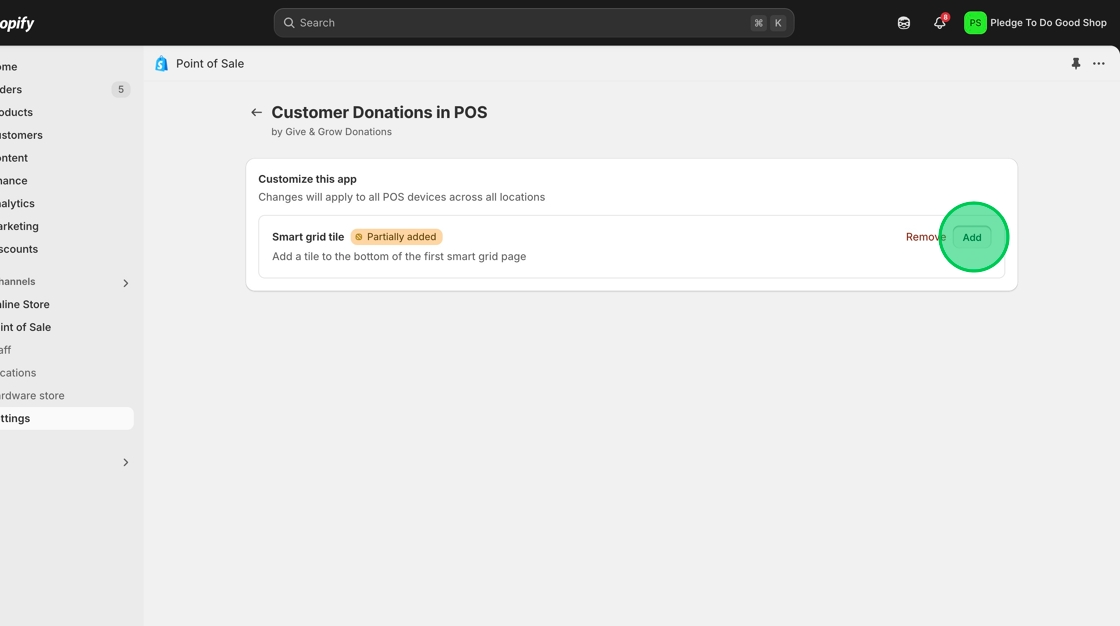Open the Sidekick assistant icon in top bar
1120x626 pixels.
pyautogui.click(x=904, y=23)
